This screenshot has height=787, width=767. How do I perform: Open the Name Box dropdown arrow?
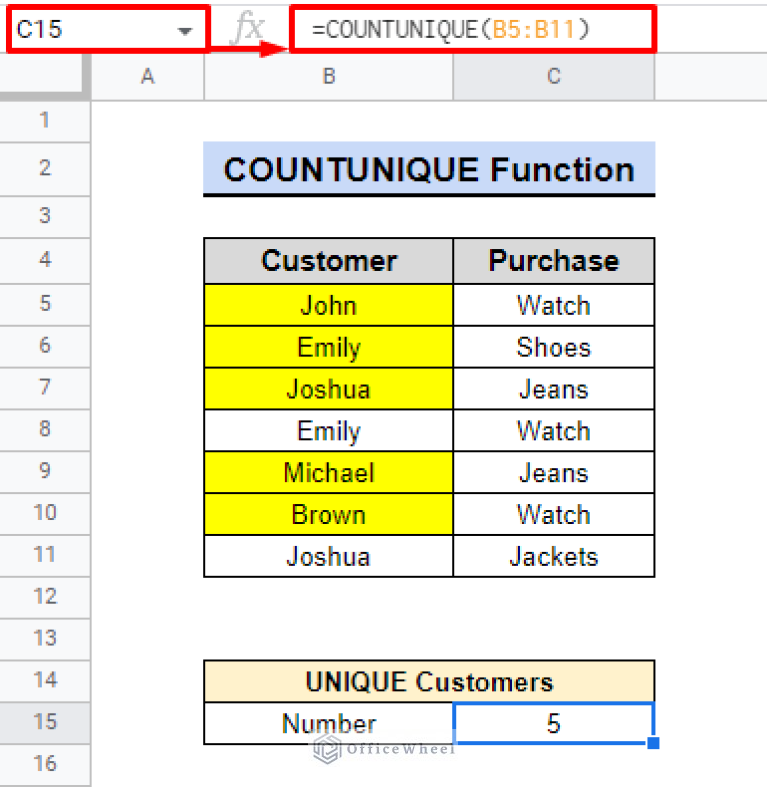pos(184,31)
